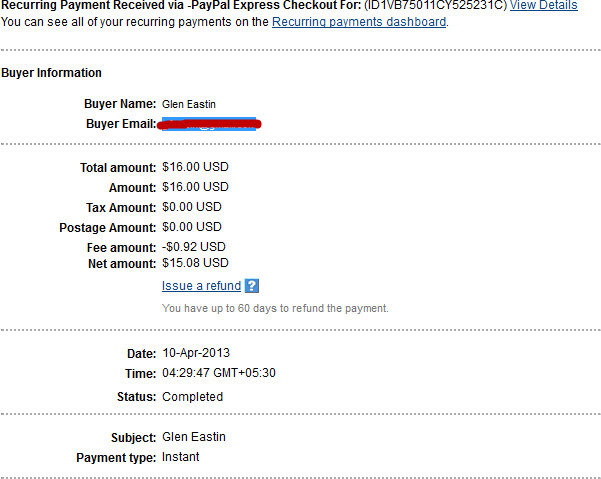Screen dimensions: 601x479
Task: Click the transaction ID ID1VB75011CY525231C
Action: [x=436, y=5]
